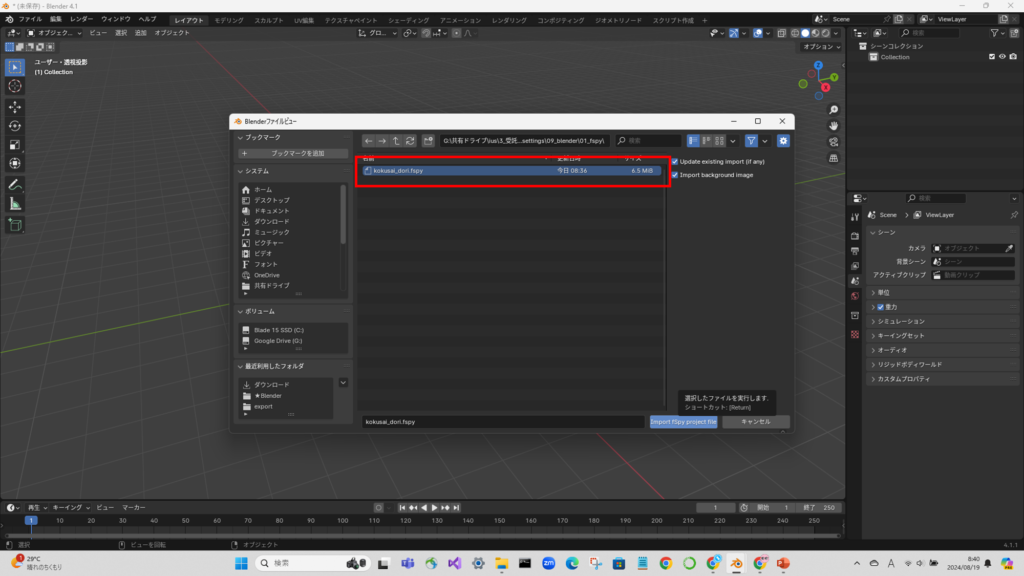Uncheck Update existing import option
Screen dimensions: 1024x576
click(675, 161)
